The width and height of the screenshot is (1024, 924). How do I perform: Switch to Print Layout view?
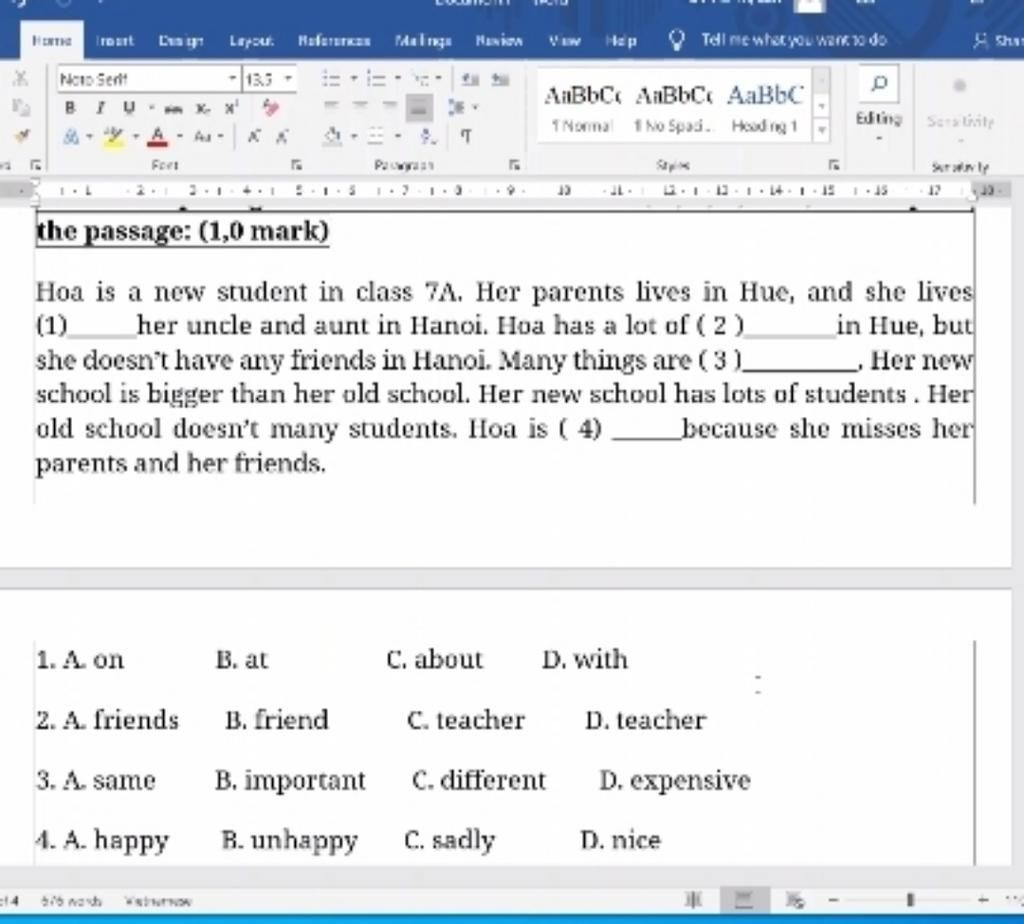point(743,900)
